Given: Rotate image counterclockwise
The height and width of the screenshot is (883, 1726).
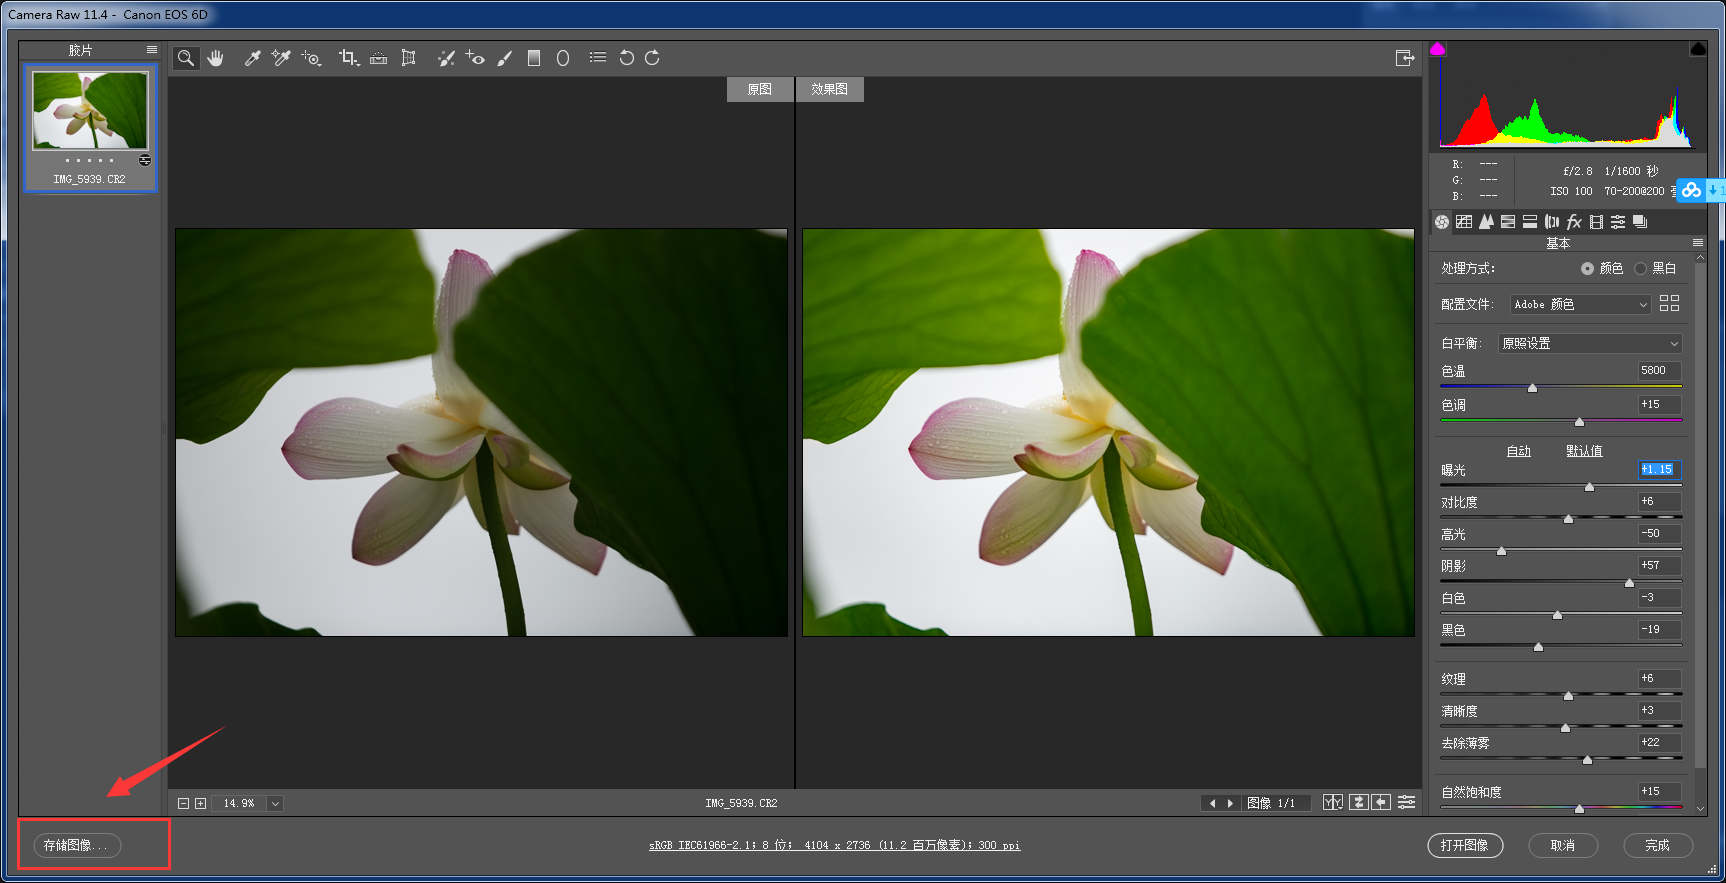Looking at the screenshot, I should click(x=627, y=58).
